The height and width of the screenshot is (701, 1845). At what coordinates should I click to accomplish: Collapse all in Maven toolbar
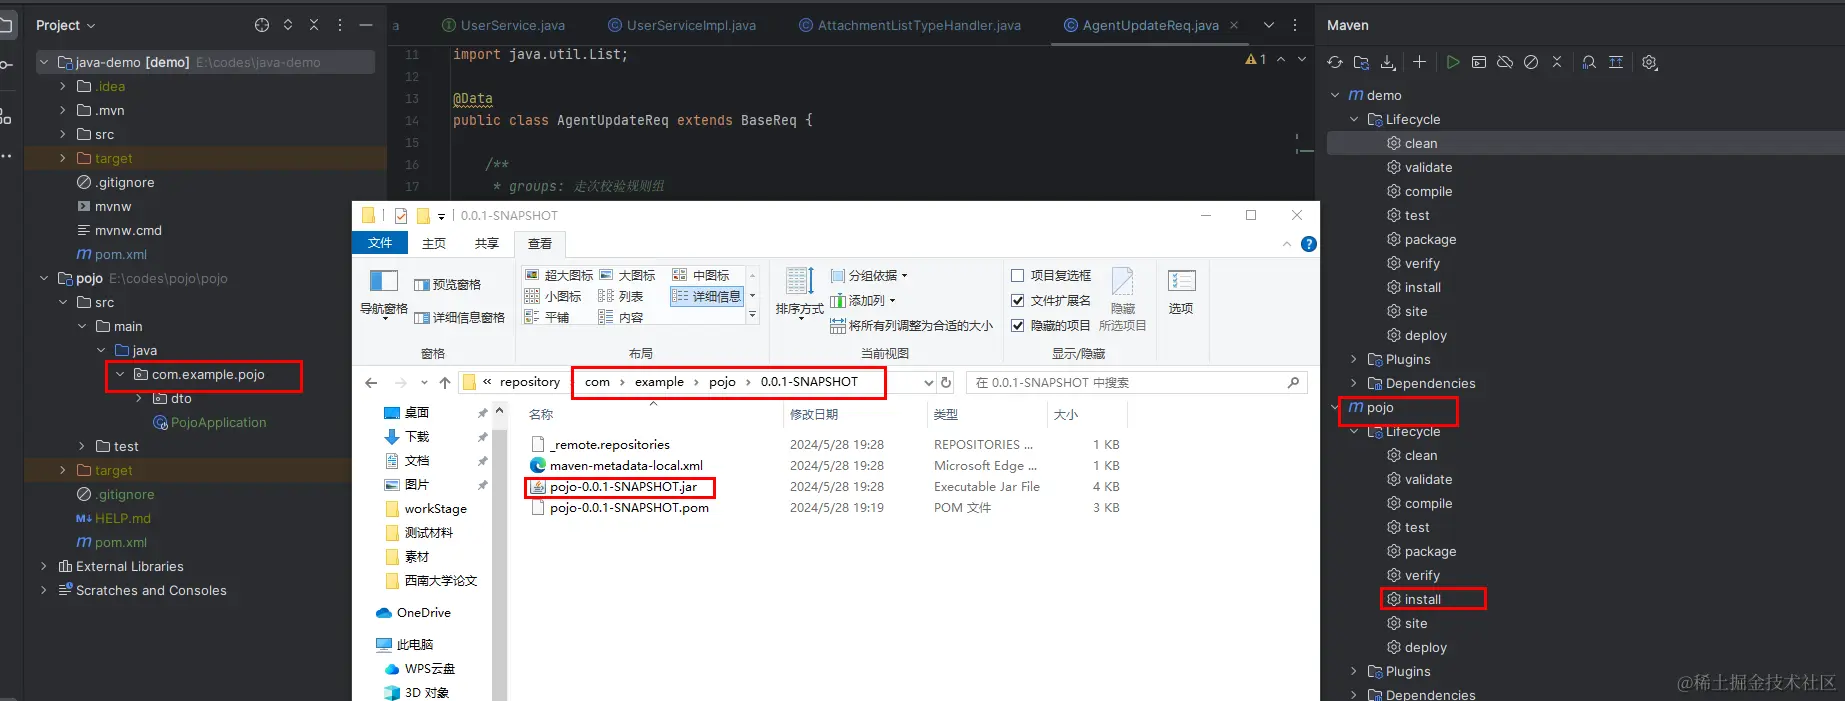coord(1557,62)
